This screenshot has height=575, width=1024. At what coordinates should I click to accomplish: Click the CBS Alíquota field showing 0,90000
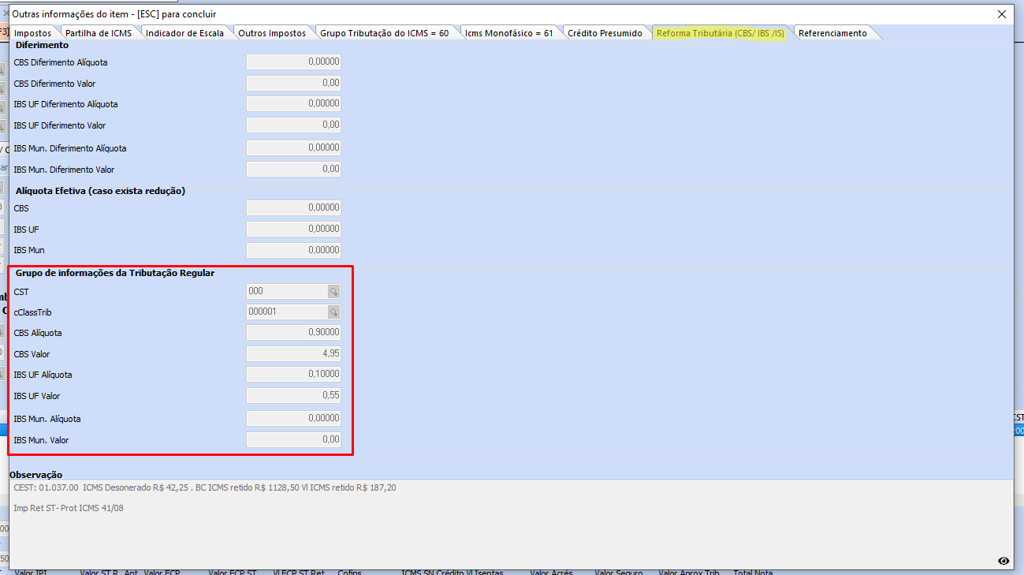[293, 333]
